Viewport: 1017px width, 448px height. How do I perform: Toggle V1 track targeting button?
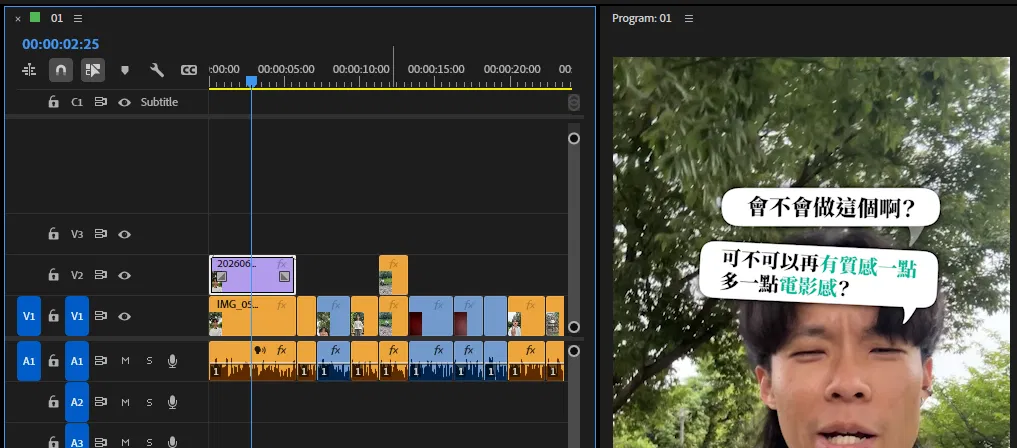[77, 316]
